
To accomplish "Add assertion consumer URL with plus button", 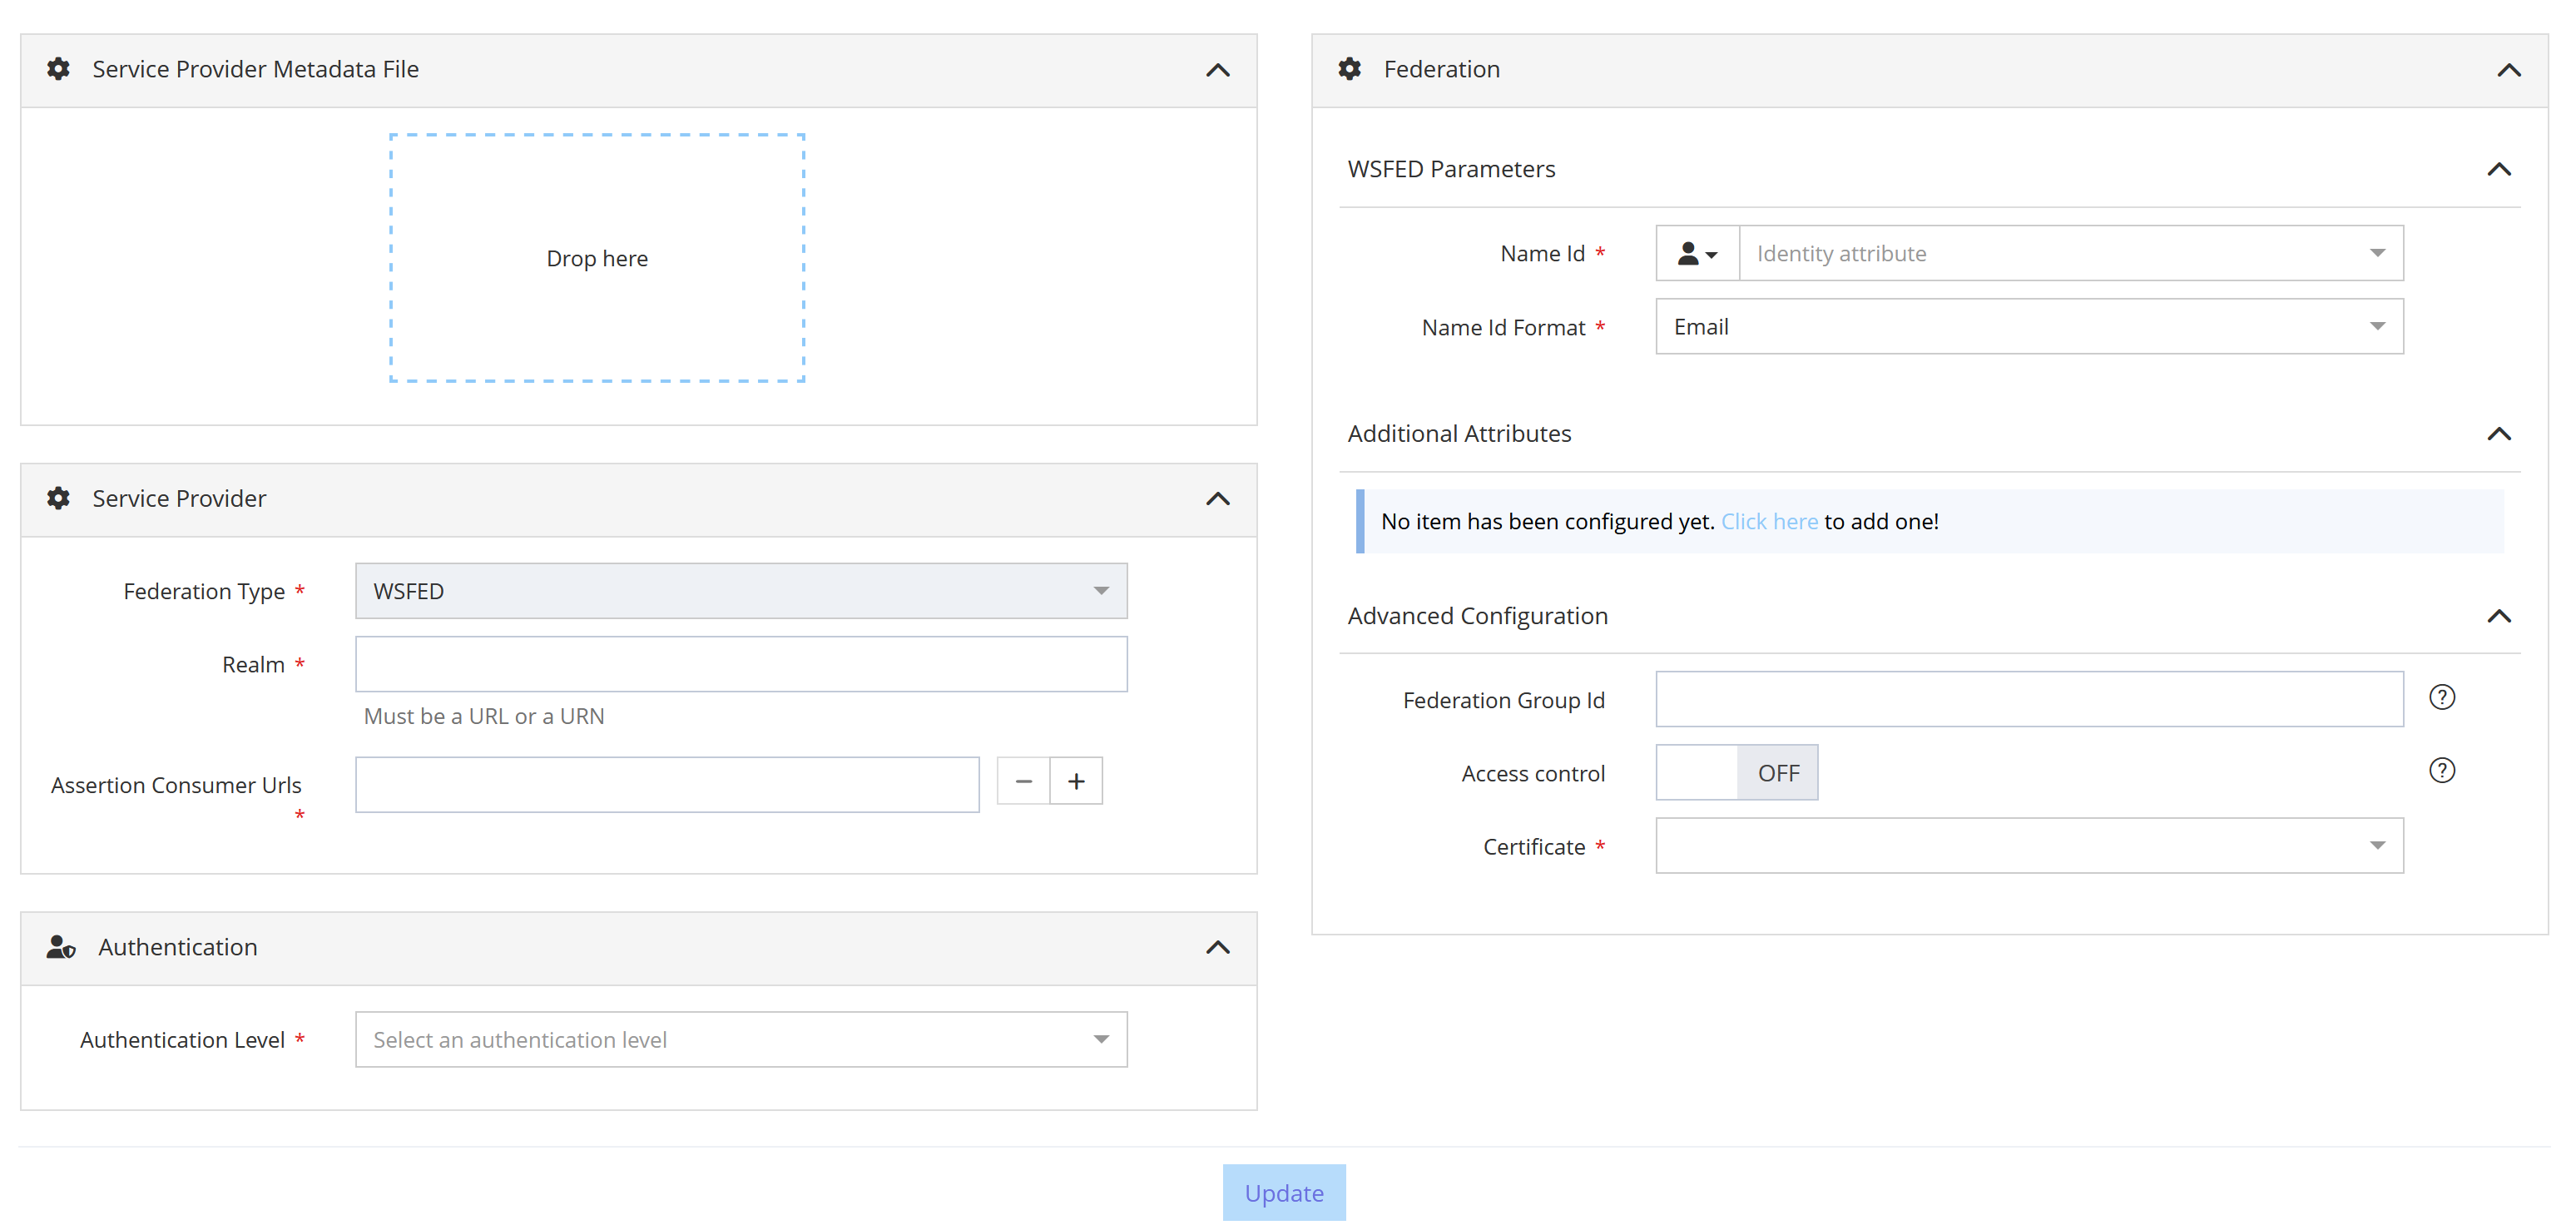I will click(1076, 781).
